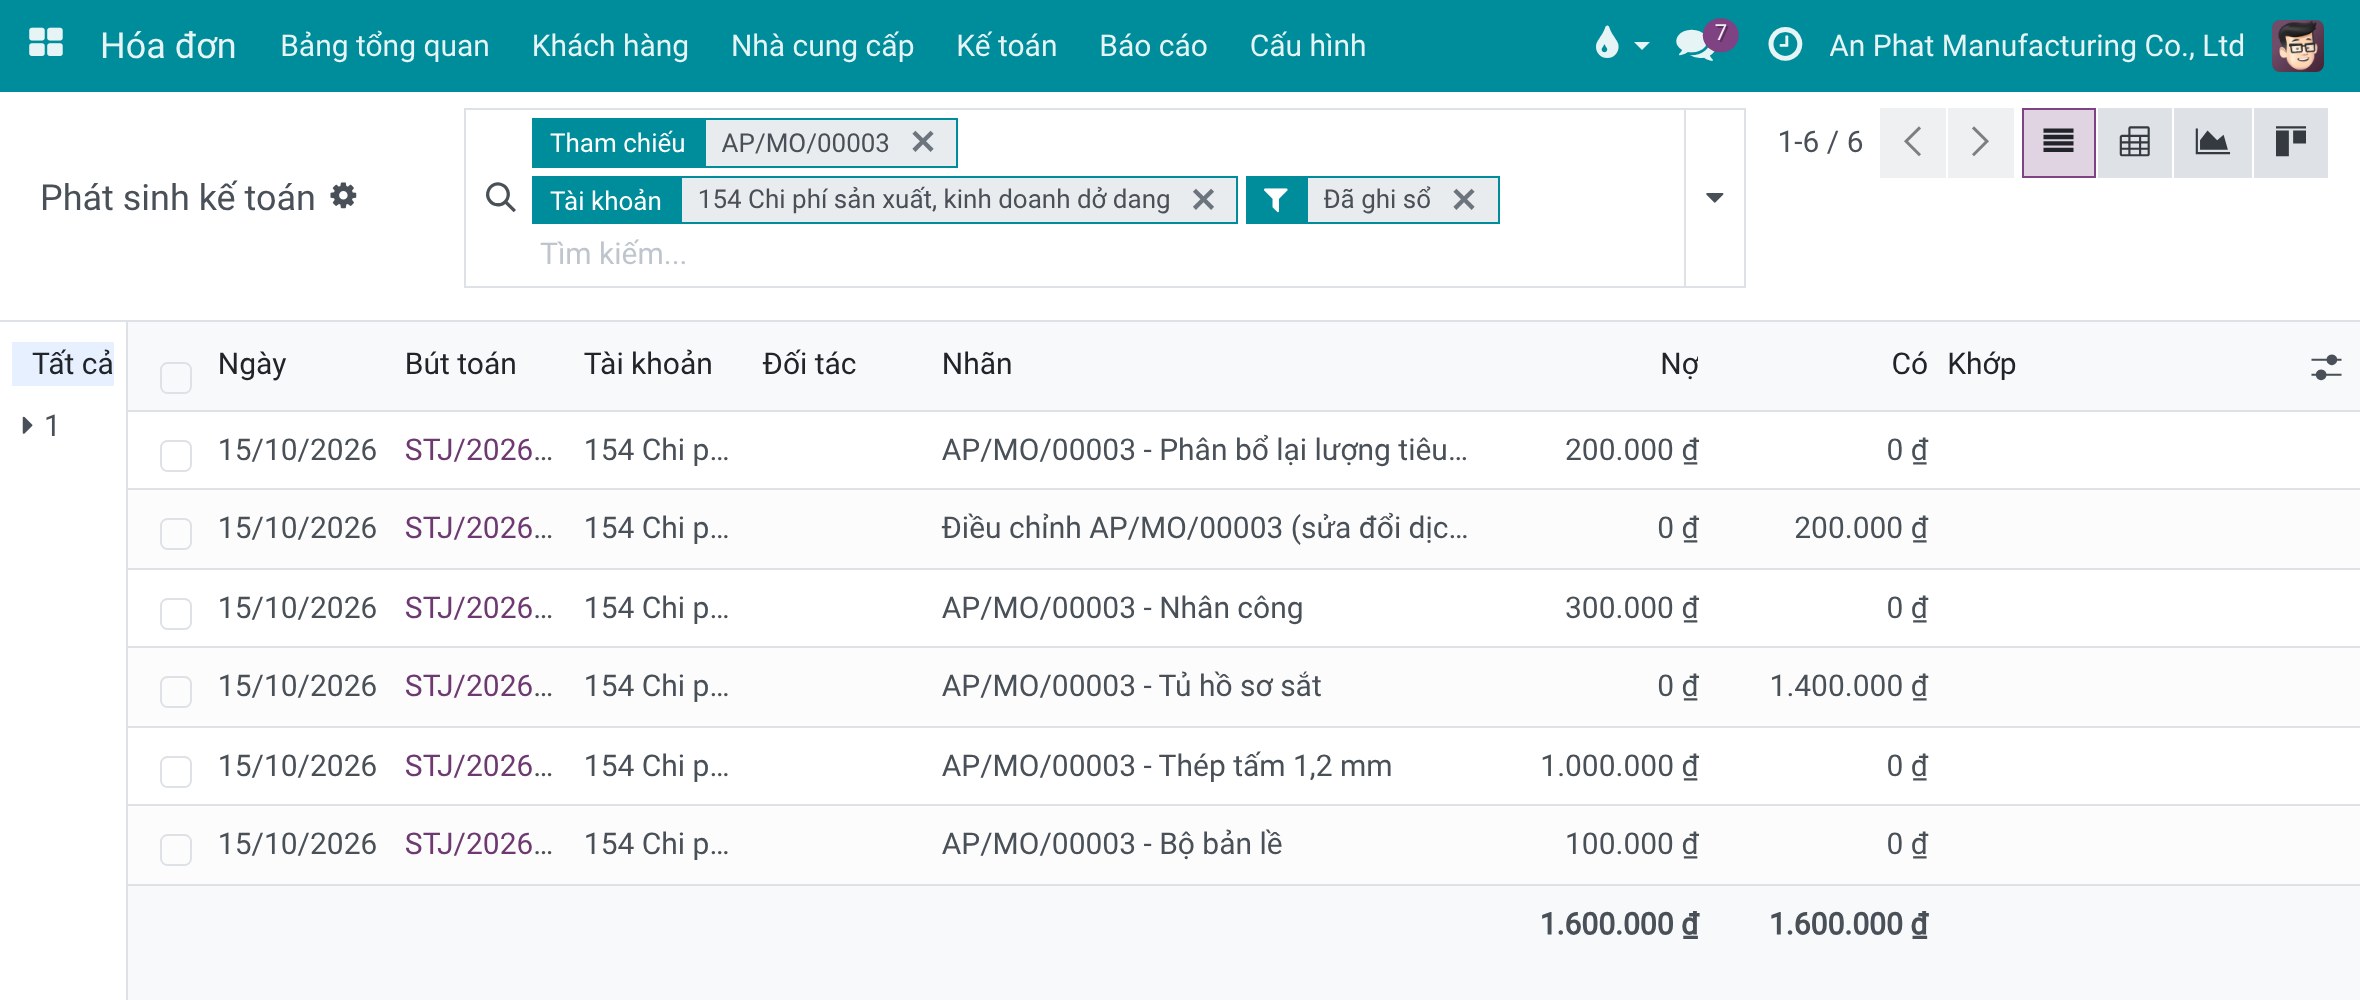2360x1000 pixels.
Task: Open STJ/2026 entry link of Bộ bản lề row
Action: (478, 844)
